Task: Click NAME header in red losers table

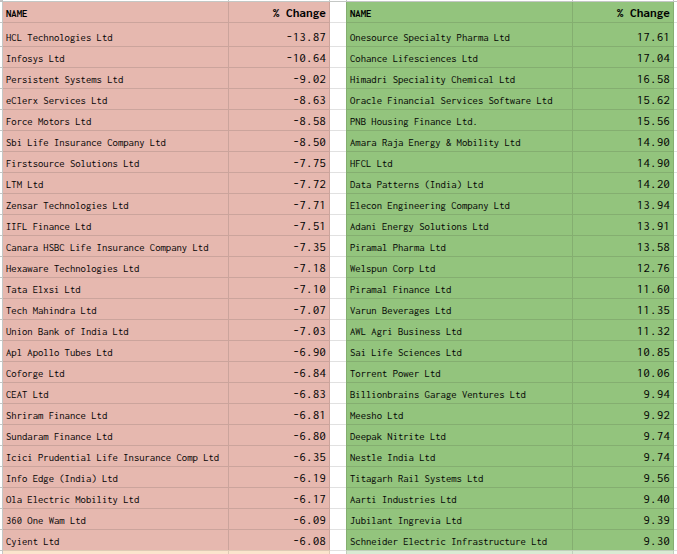Action: [16, 14]
